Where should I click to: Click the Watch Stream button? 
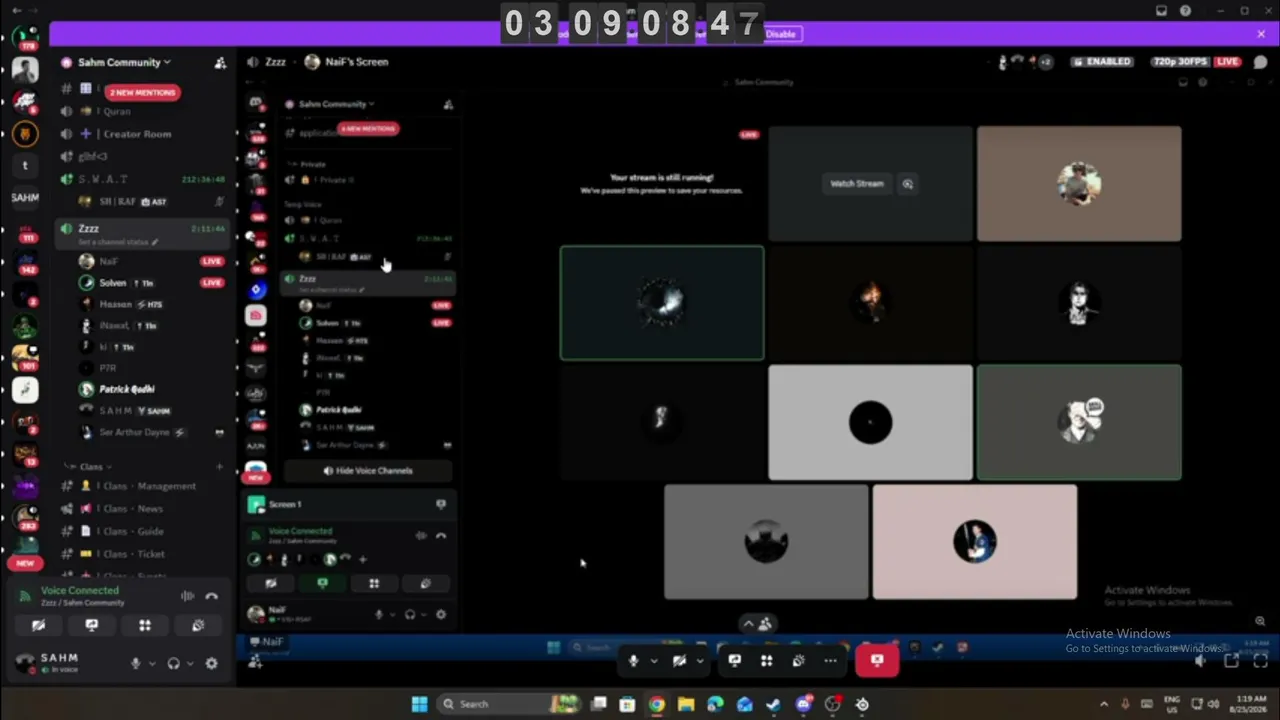(x=857, y=184)
